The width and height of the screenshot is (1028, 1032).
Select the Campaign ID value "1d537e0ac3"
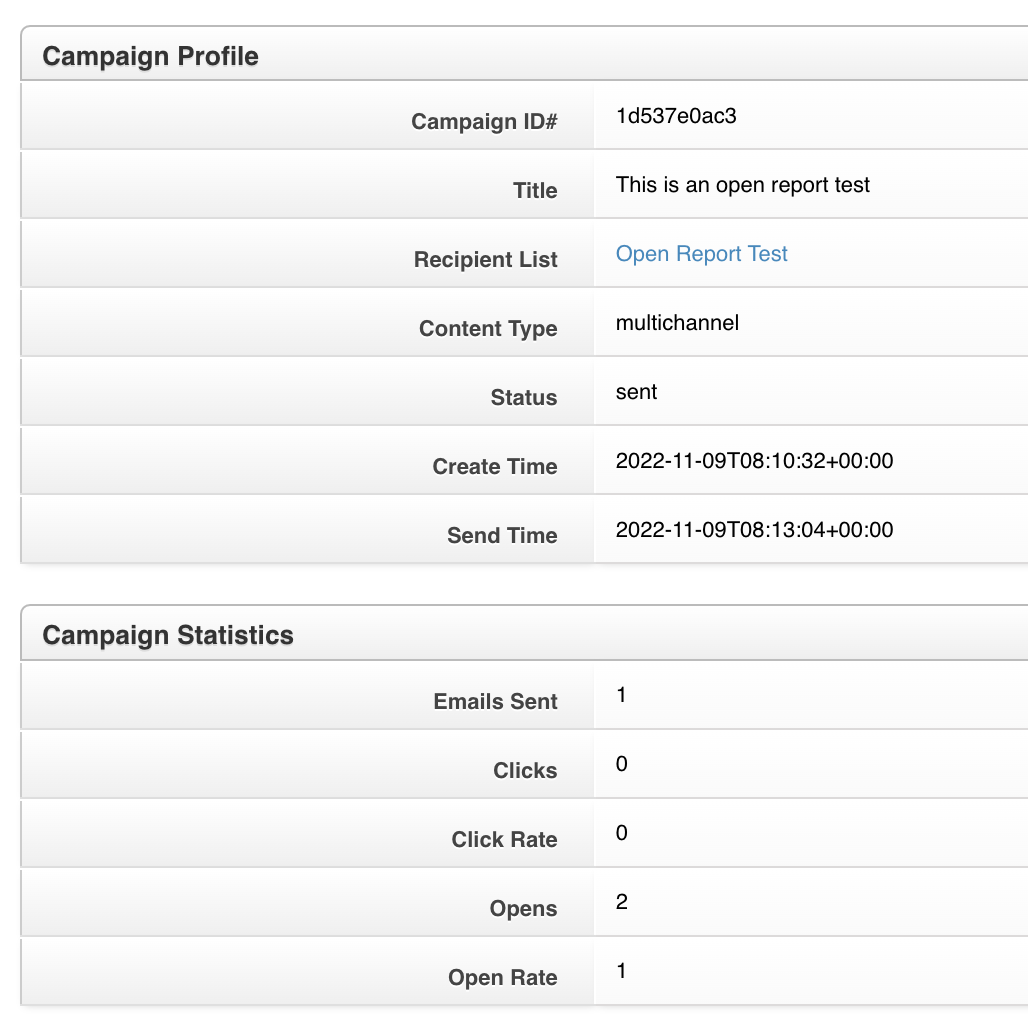[x=676, y=116]
